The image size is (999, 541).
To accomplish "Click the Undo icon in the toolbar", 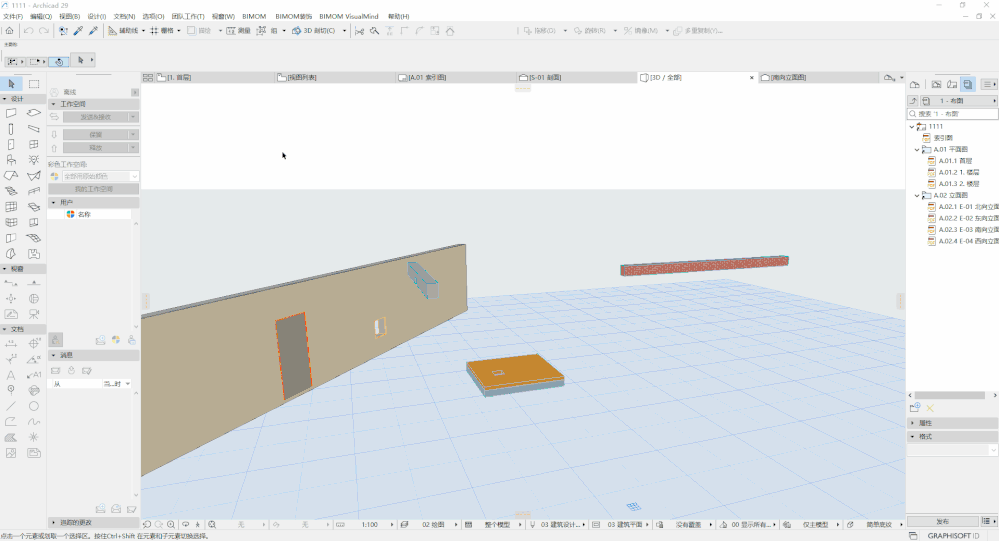I will [x=29, y=31].
